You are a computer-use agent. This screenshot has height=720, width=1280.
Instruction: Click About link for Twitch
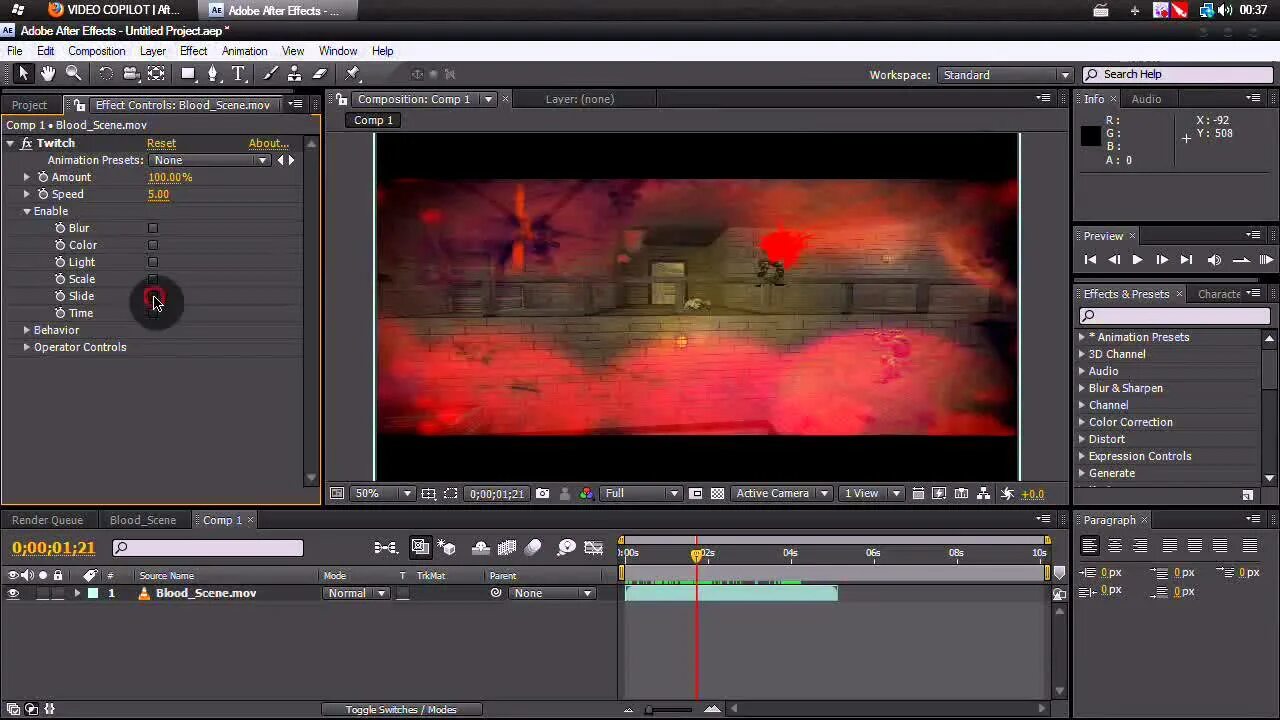tap(268, 143)
